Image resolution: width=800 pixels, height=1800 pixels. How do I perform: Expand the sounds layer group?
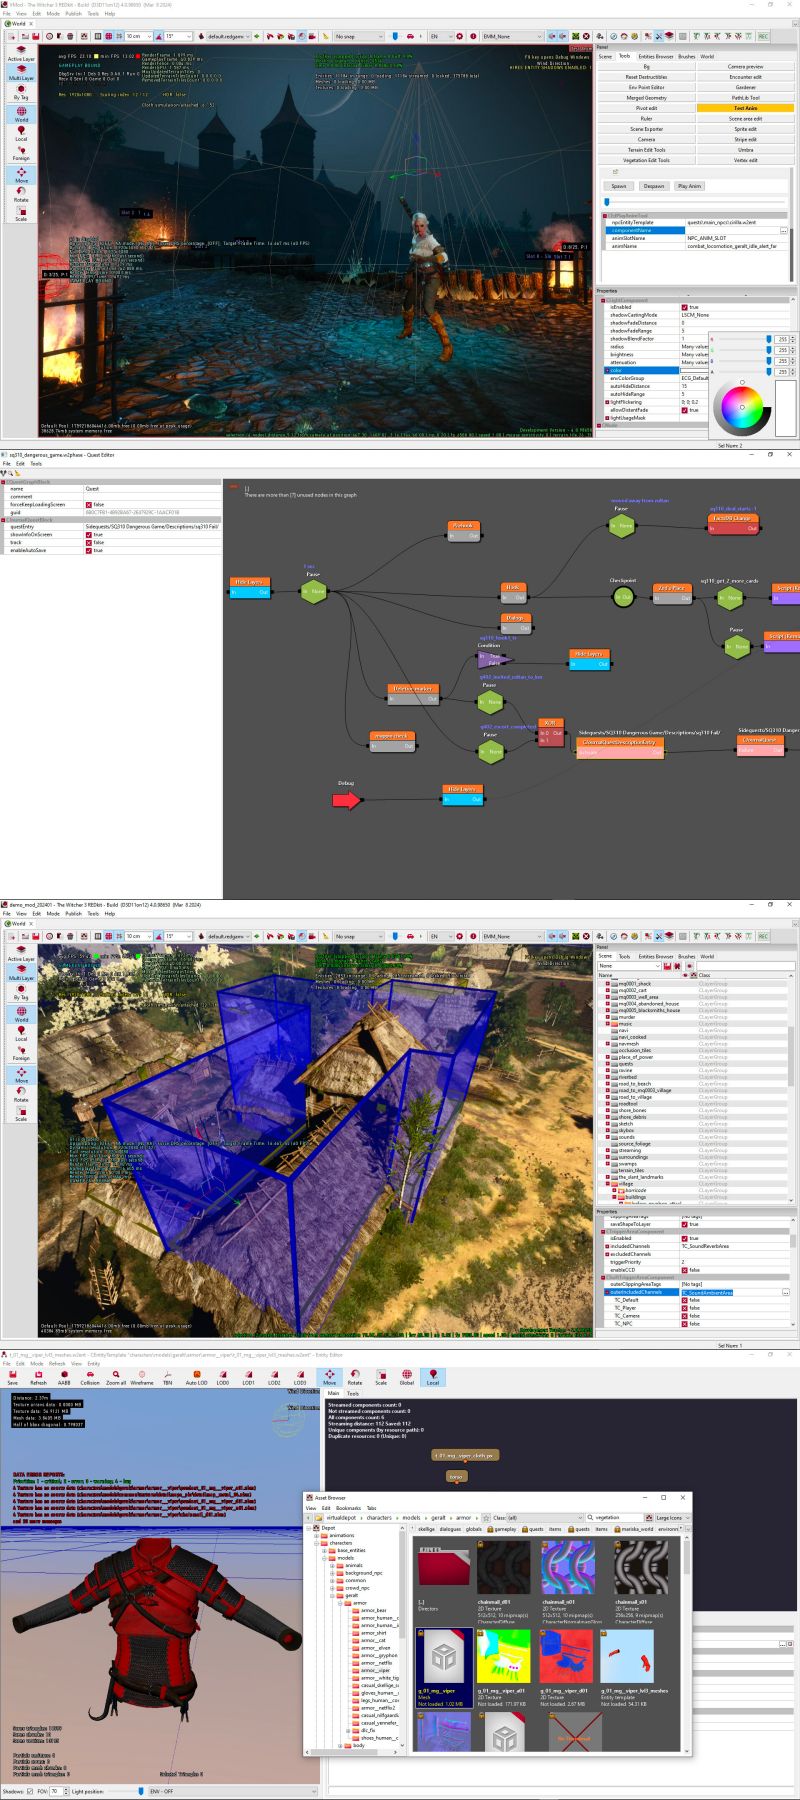(607, 1137)
